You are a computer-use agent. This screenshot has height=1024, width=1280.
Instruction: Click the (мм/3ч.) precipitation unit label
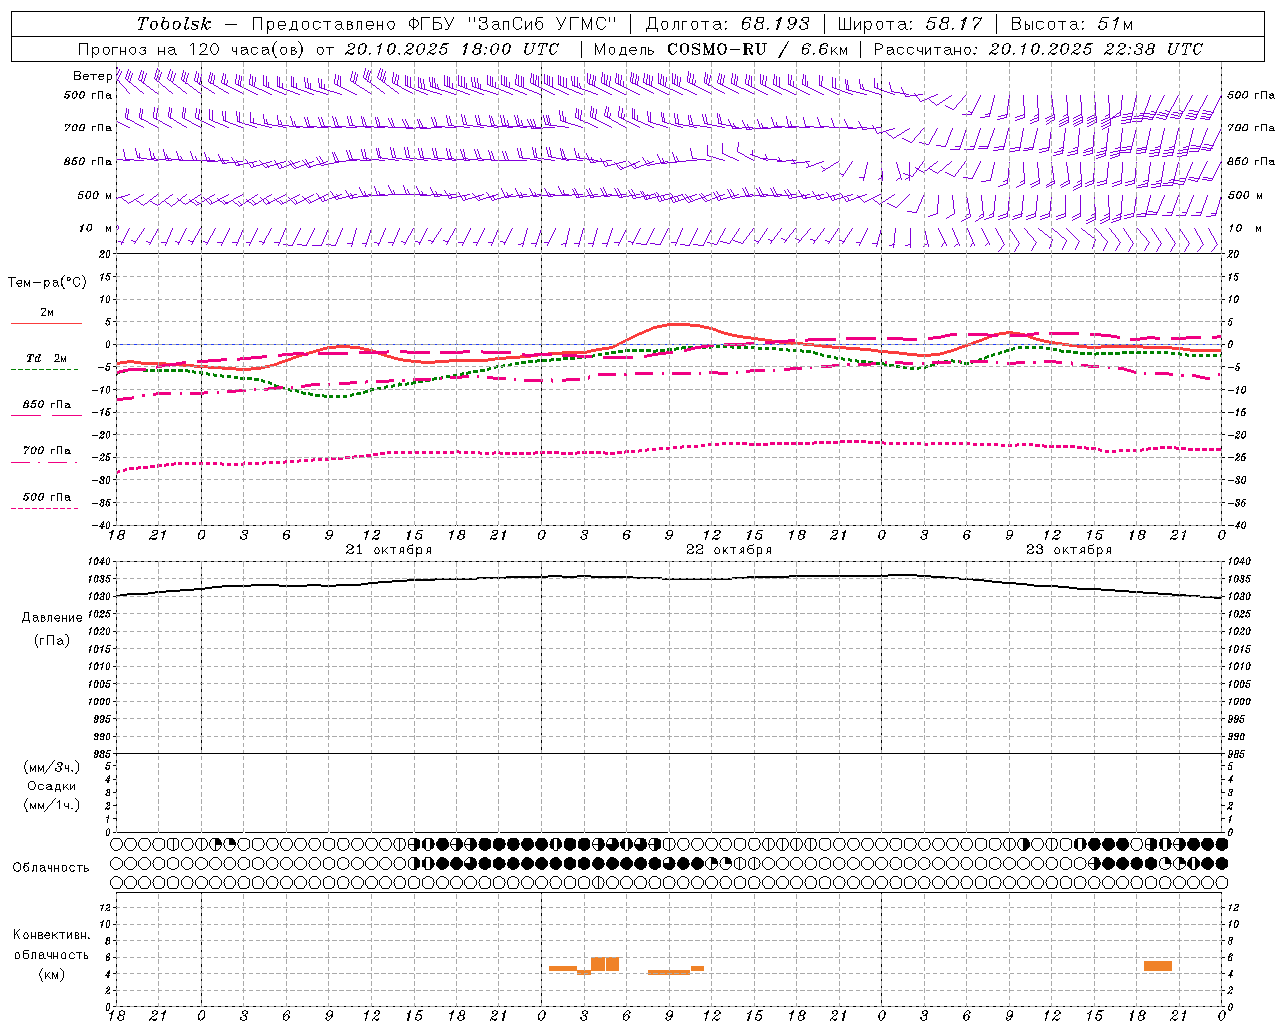click(52, 767)
